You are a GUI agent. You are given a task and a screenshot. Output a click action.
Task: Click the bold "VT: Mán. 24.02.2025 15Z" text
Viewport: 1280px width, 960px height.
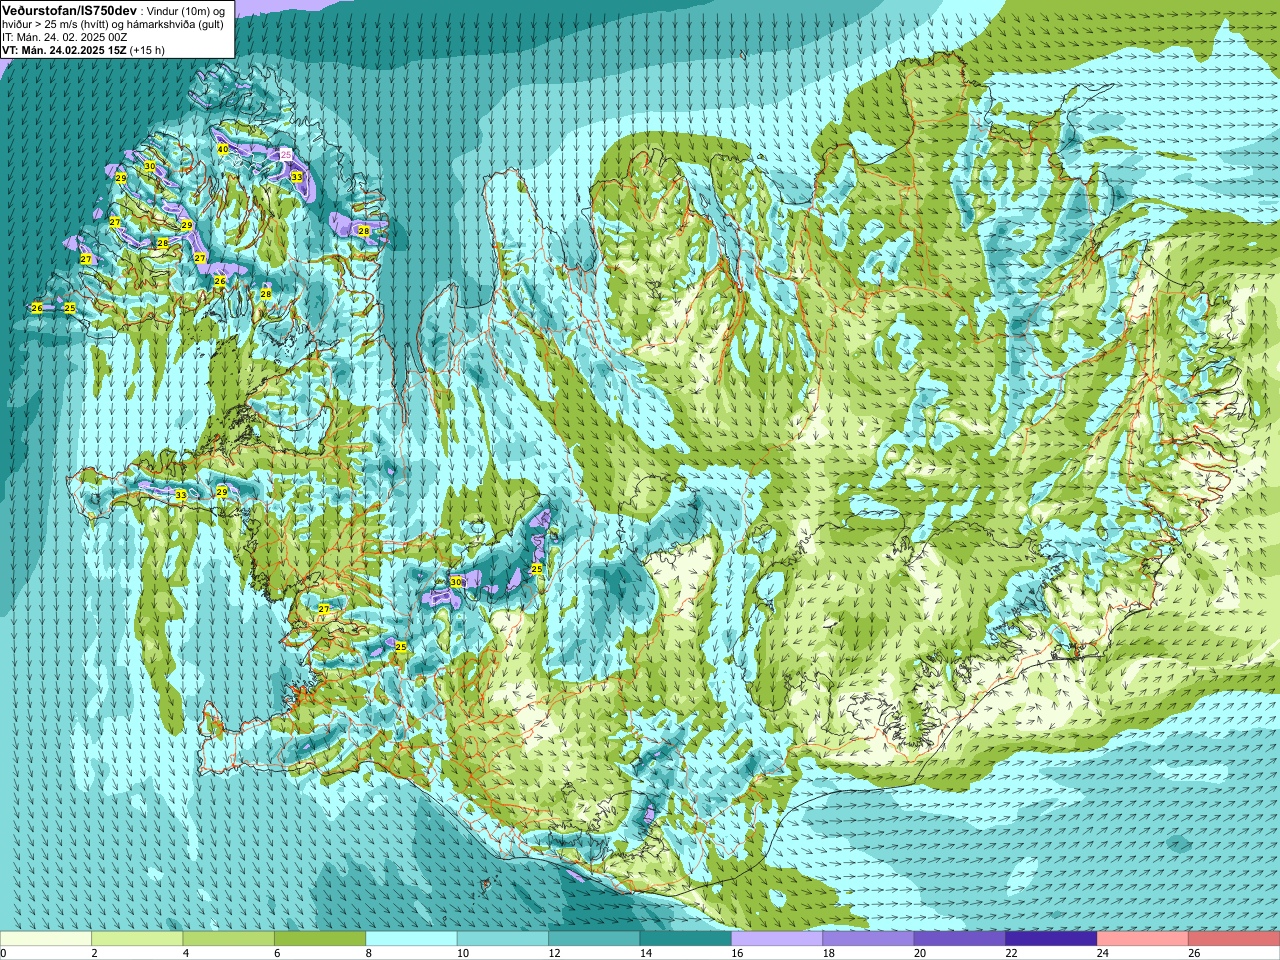point(64,50)
